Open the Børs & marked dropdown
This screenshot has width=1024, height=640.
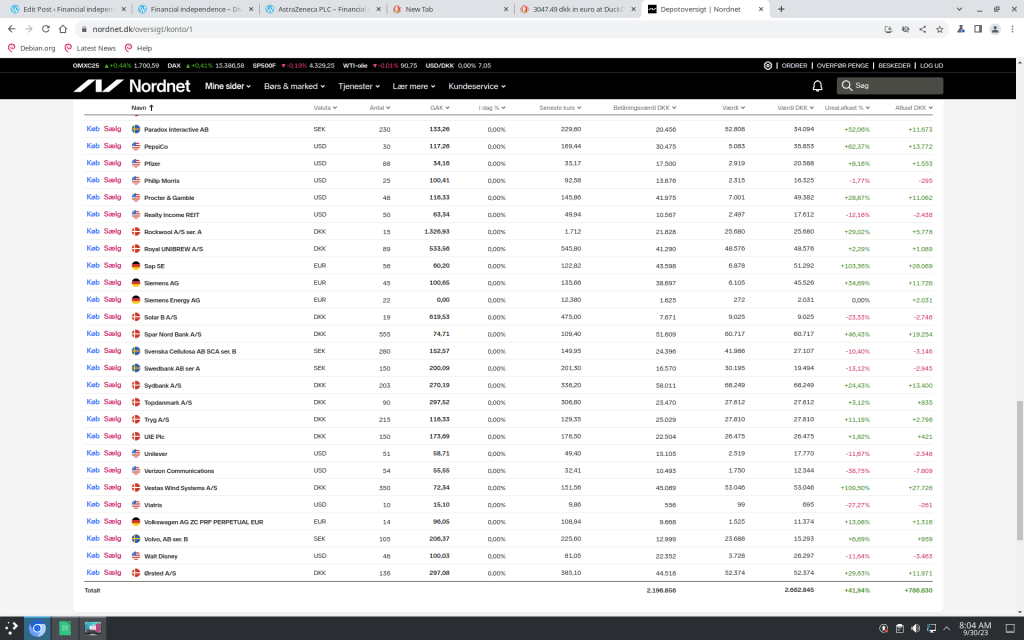point(295,86)
